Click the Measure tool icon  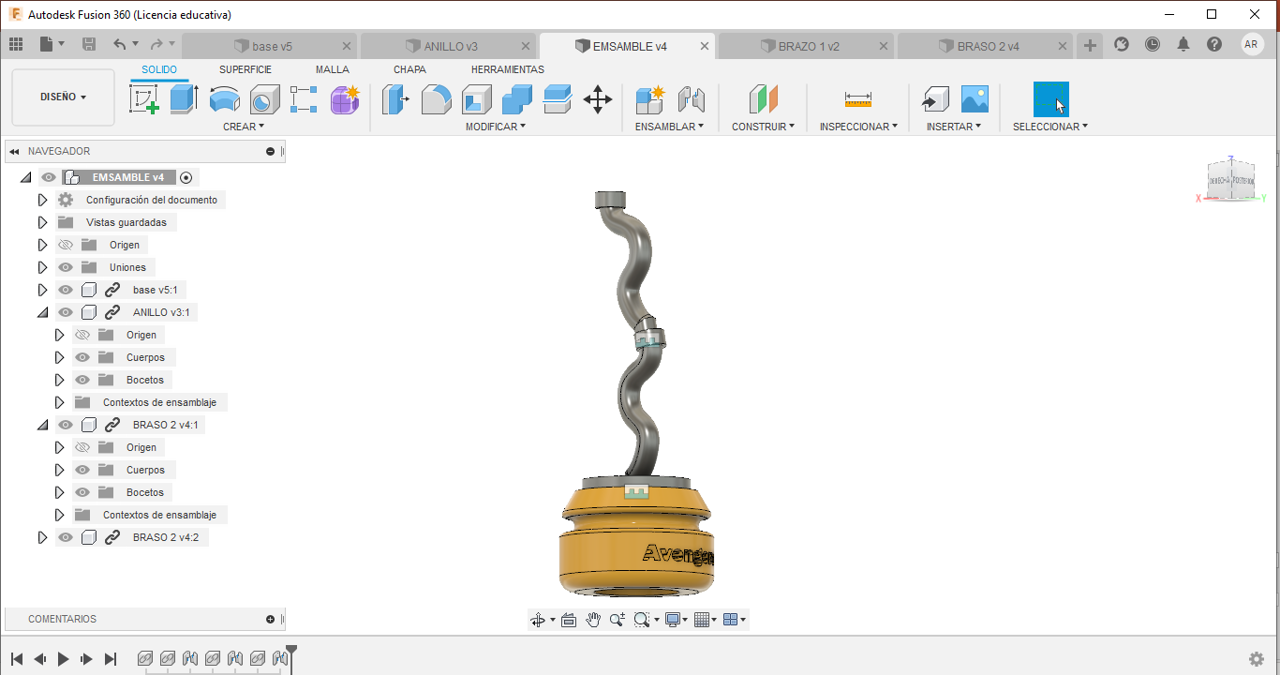[x=858, y=99]
